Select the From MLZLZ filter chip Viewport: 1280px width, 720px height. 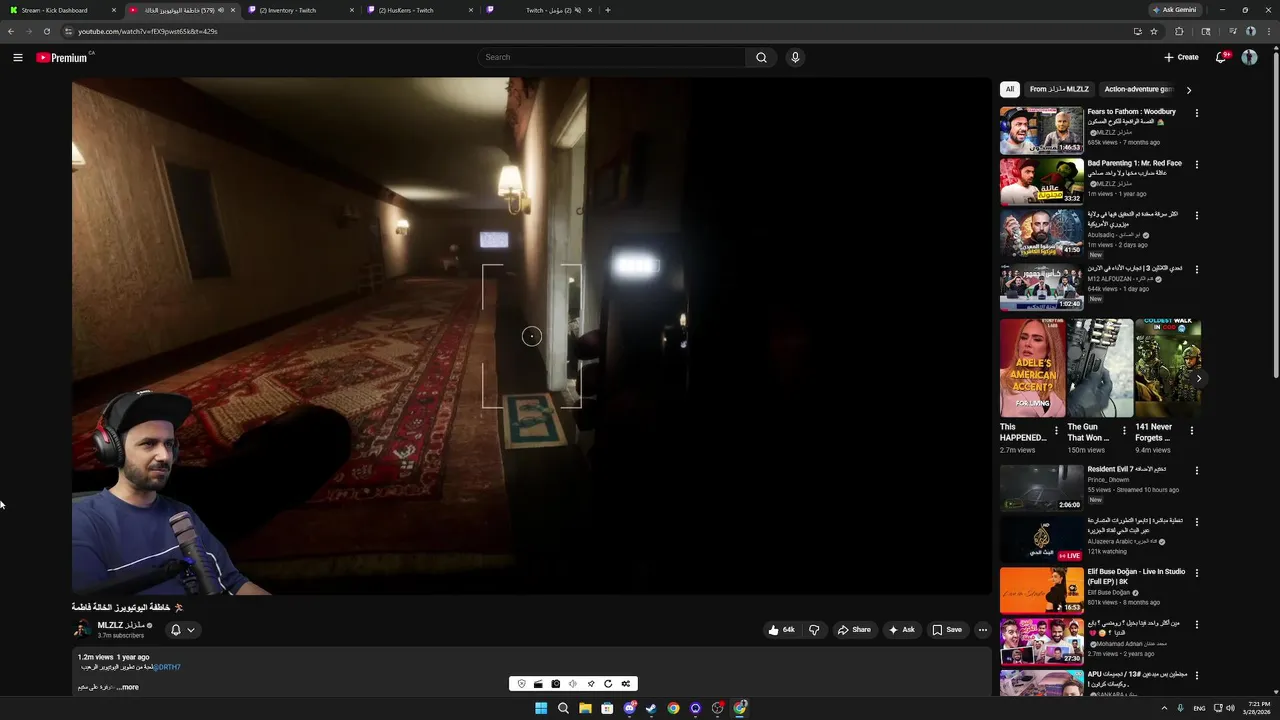[x=1059, y=89]
